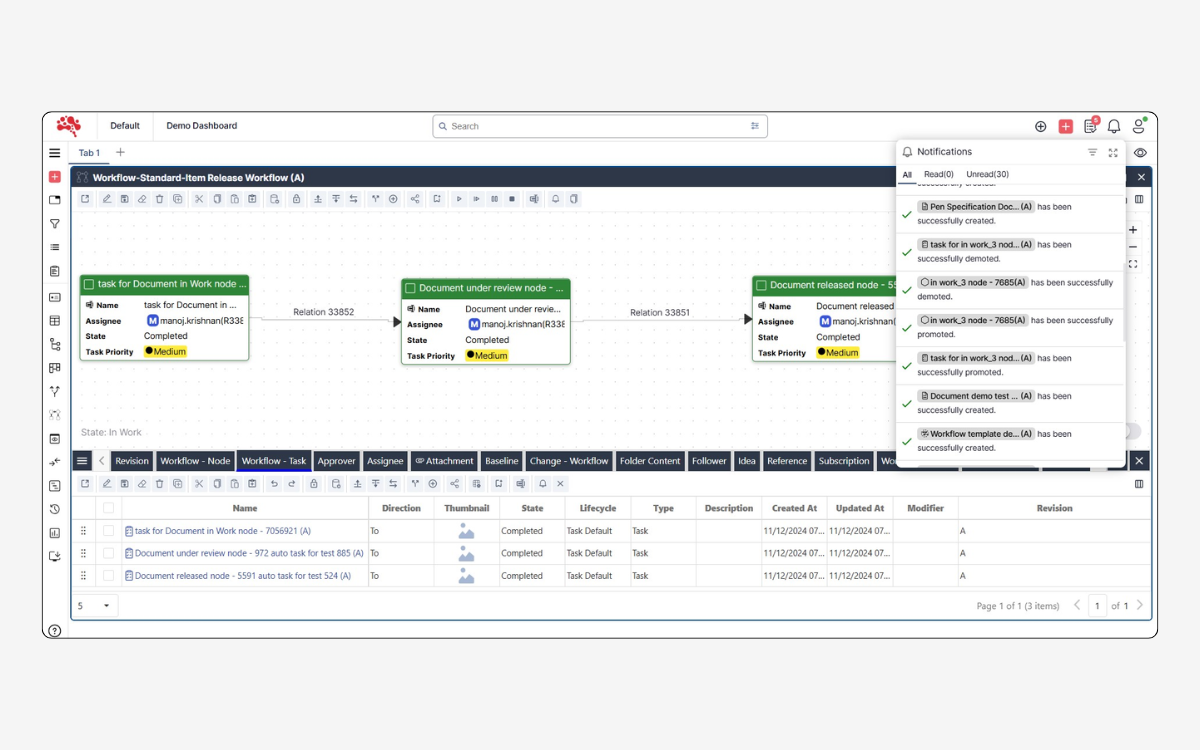Open the search filter options icon

click(x=755, y=126)
